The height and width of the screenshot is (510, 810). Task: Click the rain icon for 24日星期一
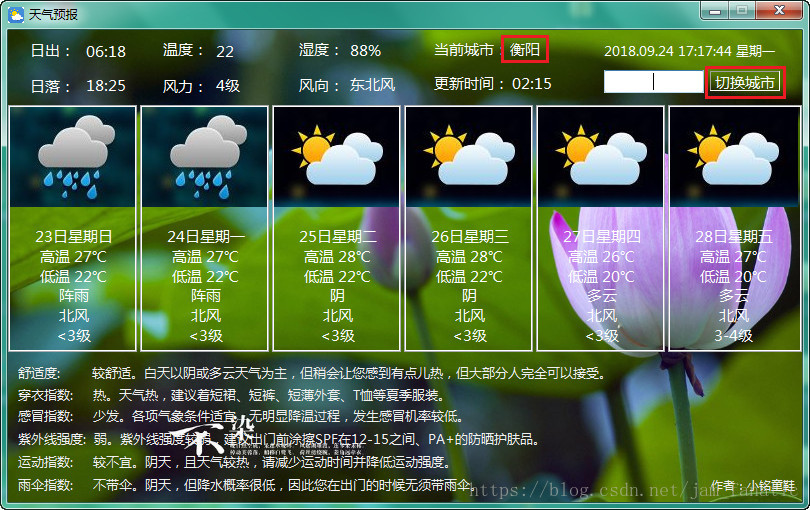click(209, 157)
